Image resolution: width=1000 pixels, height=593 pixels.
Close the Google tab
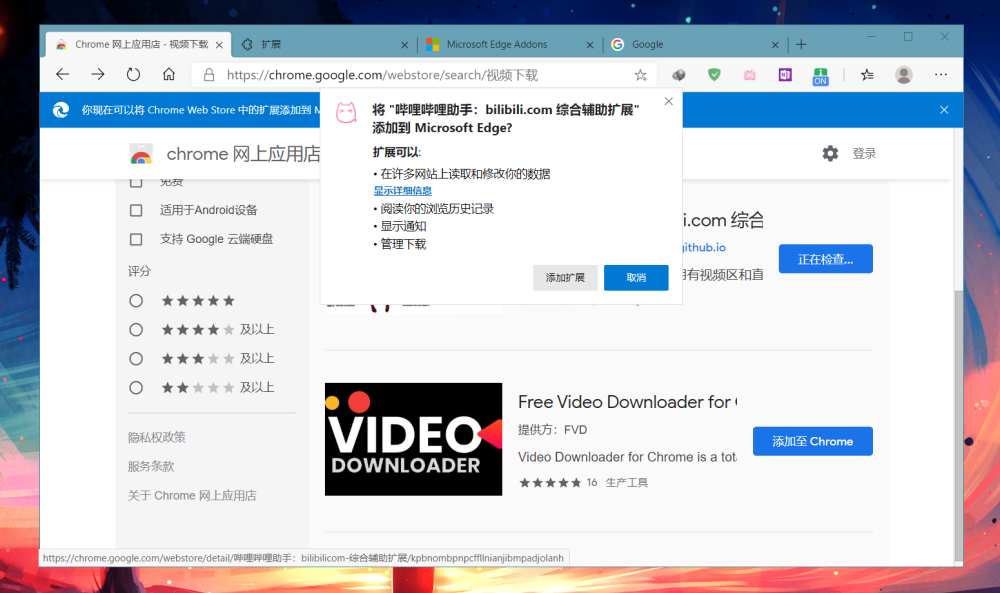point(775,45)
